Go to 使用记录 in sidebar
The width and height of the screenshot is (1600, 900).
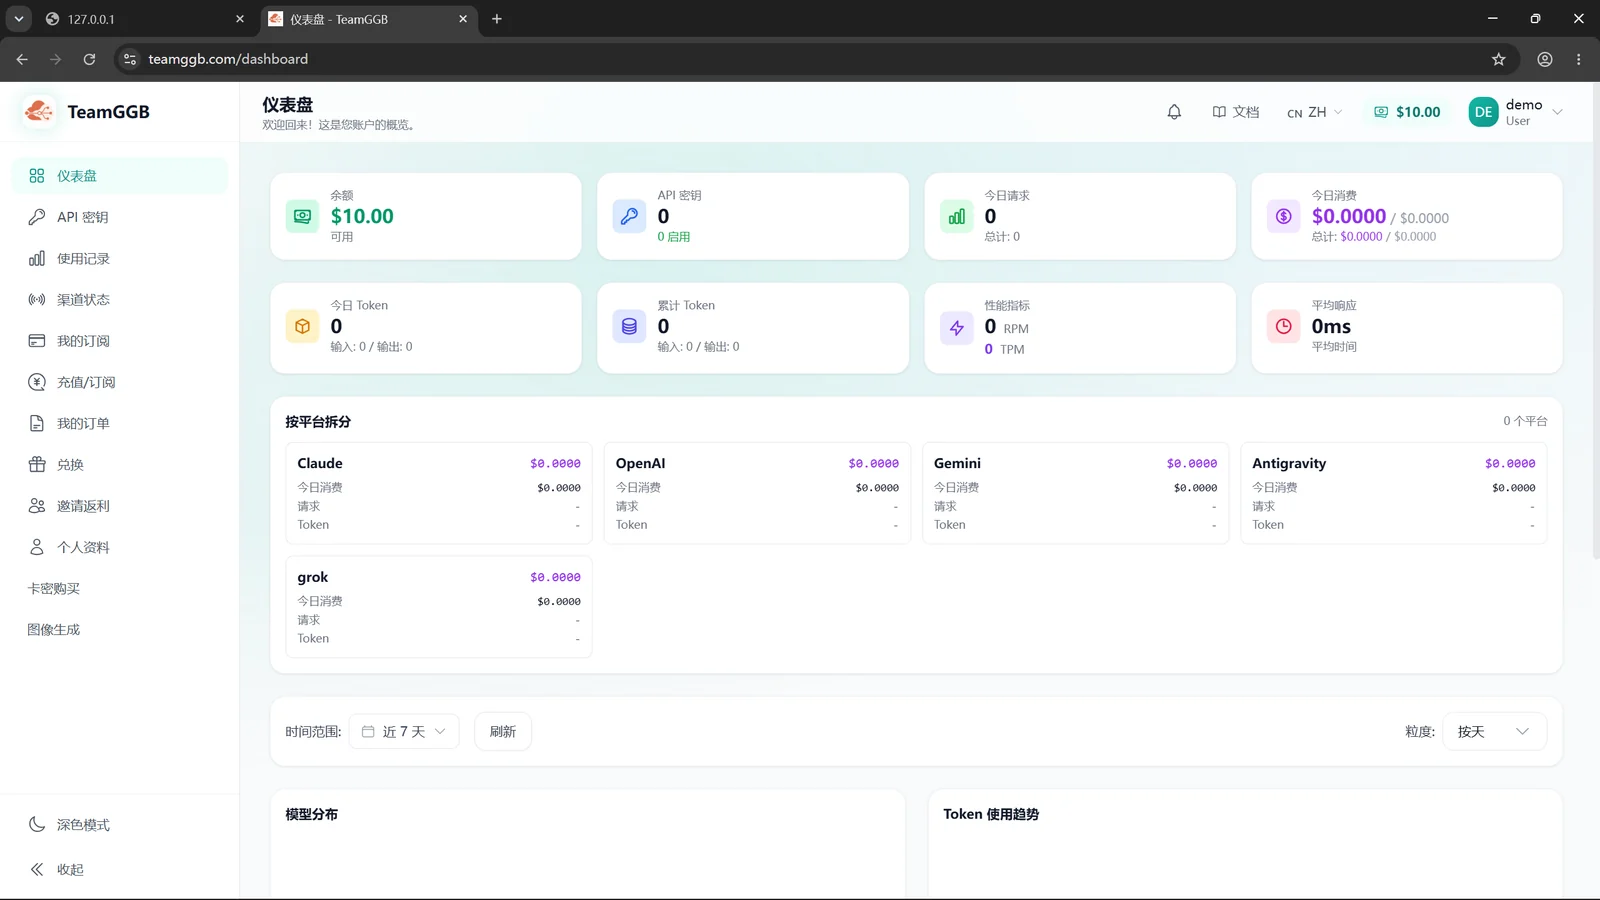tap(120, 258)
